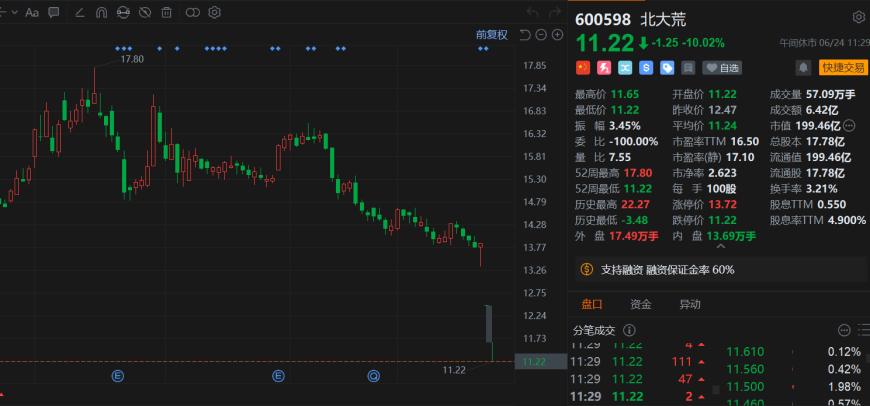
Task: Hide all drawings with crossed-eye icon
Action: click(145, 12)
